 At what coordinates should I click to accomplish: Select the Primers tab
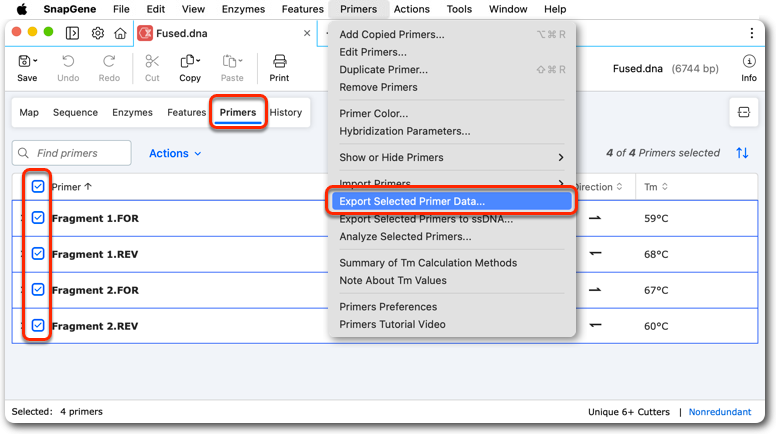[238, 112]
